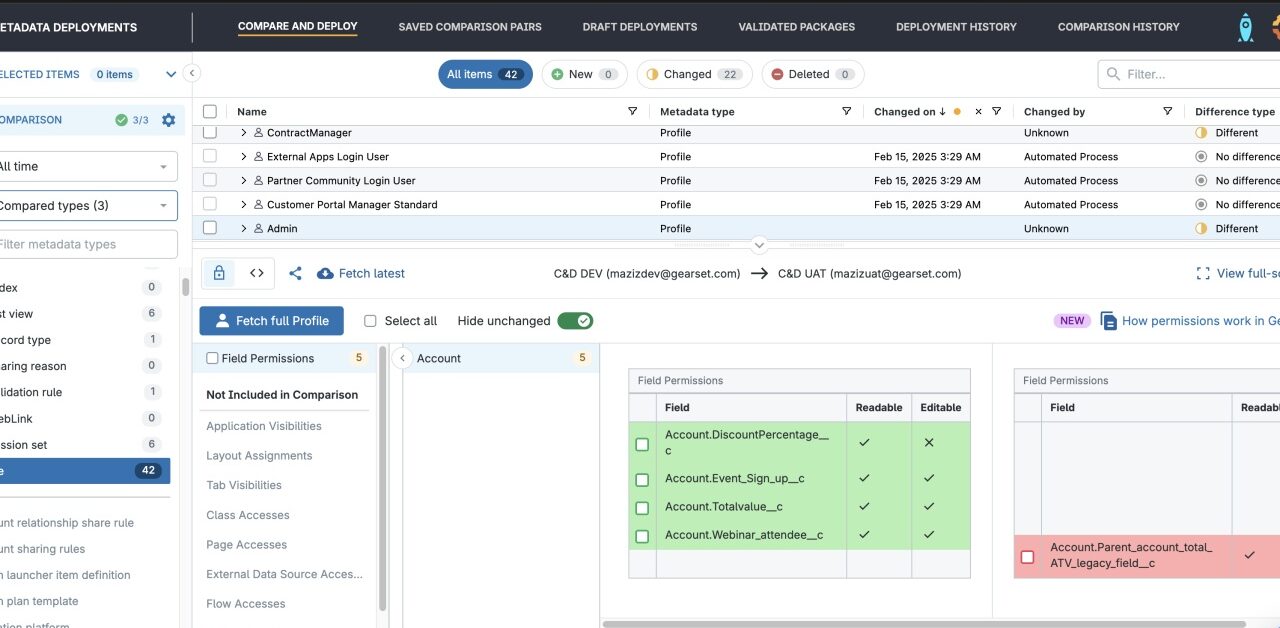Open comparison settings gear icon
This screenshot has height=628, width=1280.
[x=168, y=120]
